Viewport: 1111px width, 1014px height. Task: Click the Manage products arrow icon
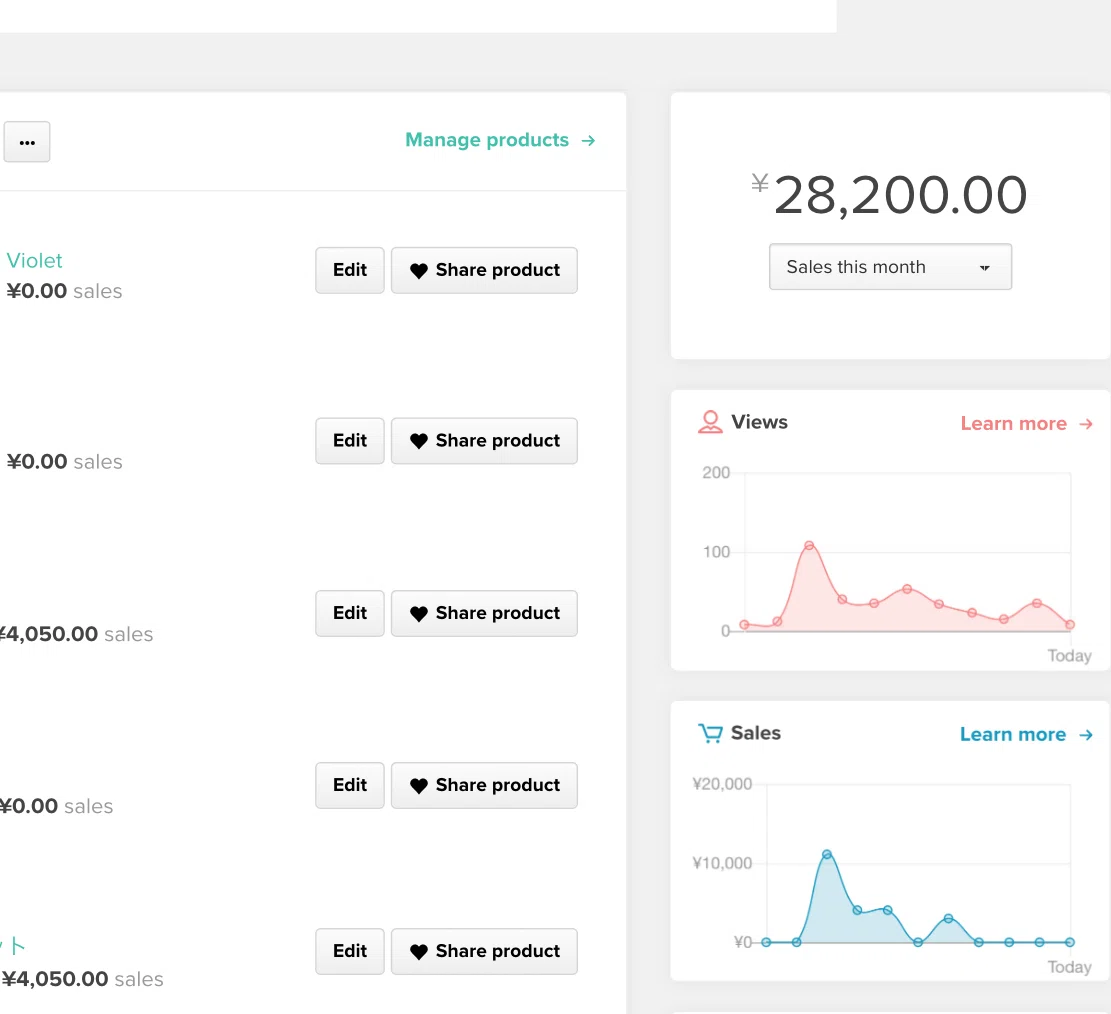(588, 140)
